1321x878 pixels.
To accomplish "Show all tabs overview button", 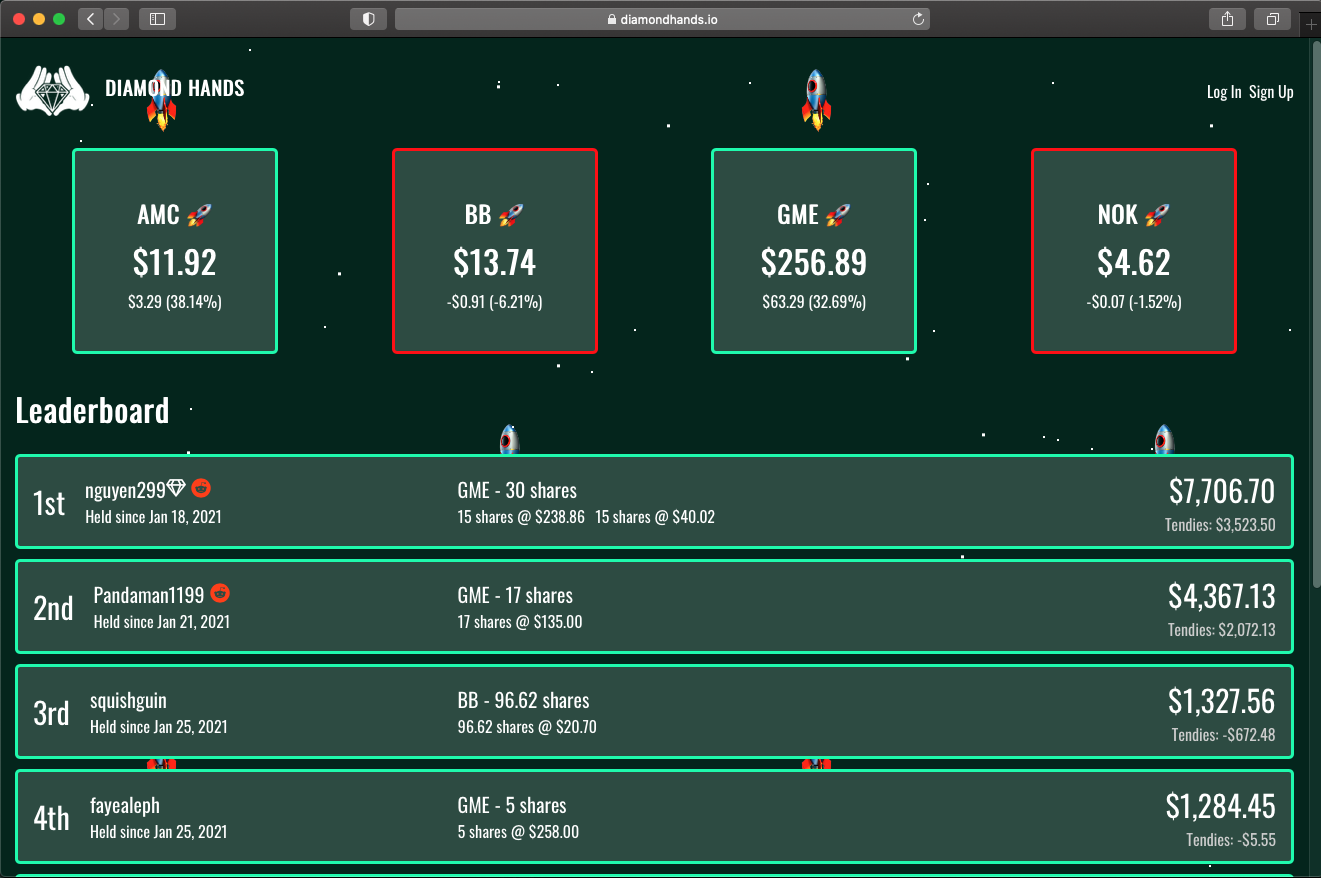I will click(1272, 18).
